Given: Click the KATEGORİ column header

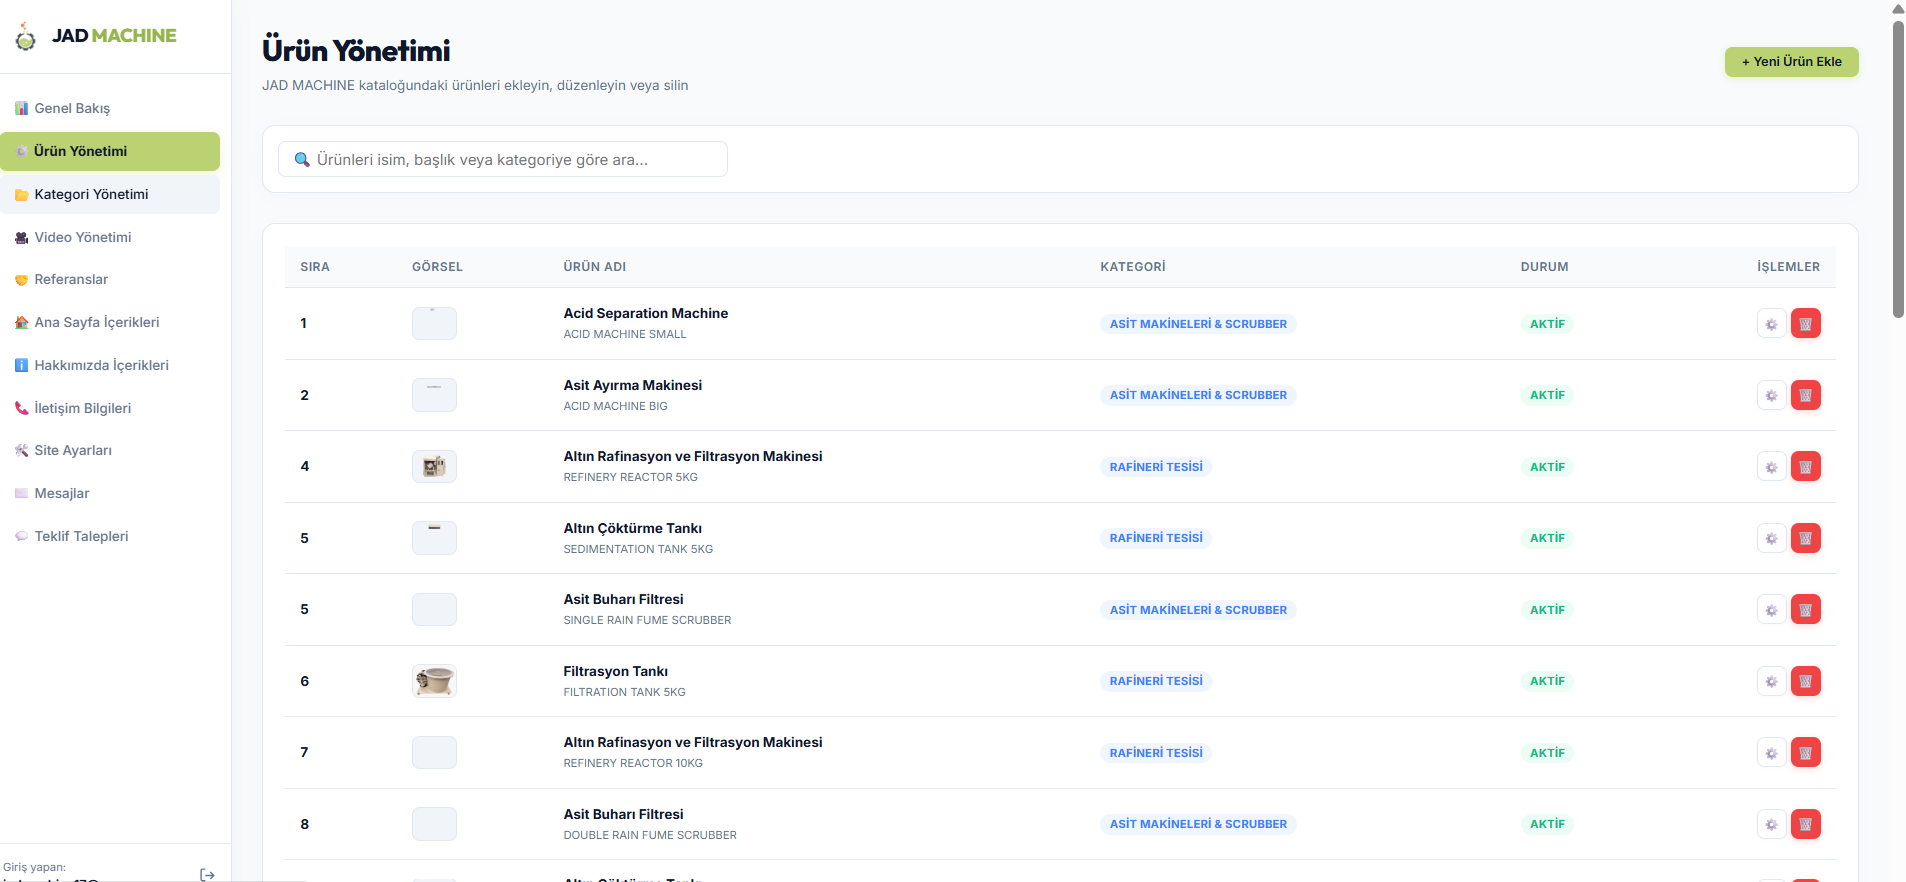Looking at the screenshot, I should click(1133, 267).
